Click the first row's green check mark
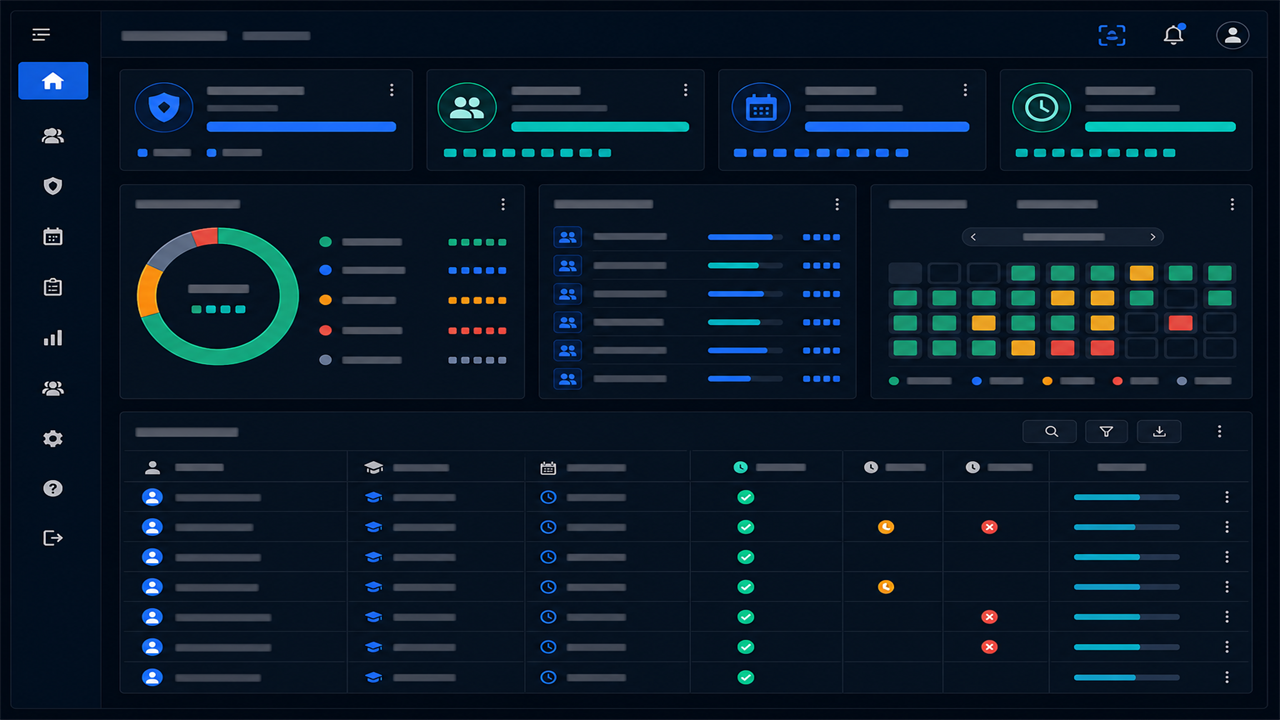Viewport: 1280px width, 720px height. coord(745,497)
